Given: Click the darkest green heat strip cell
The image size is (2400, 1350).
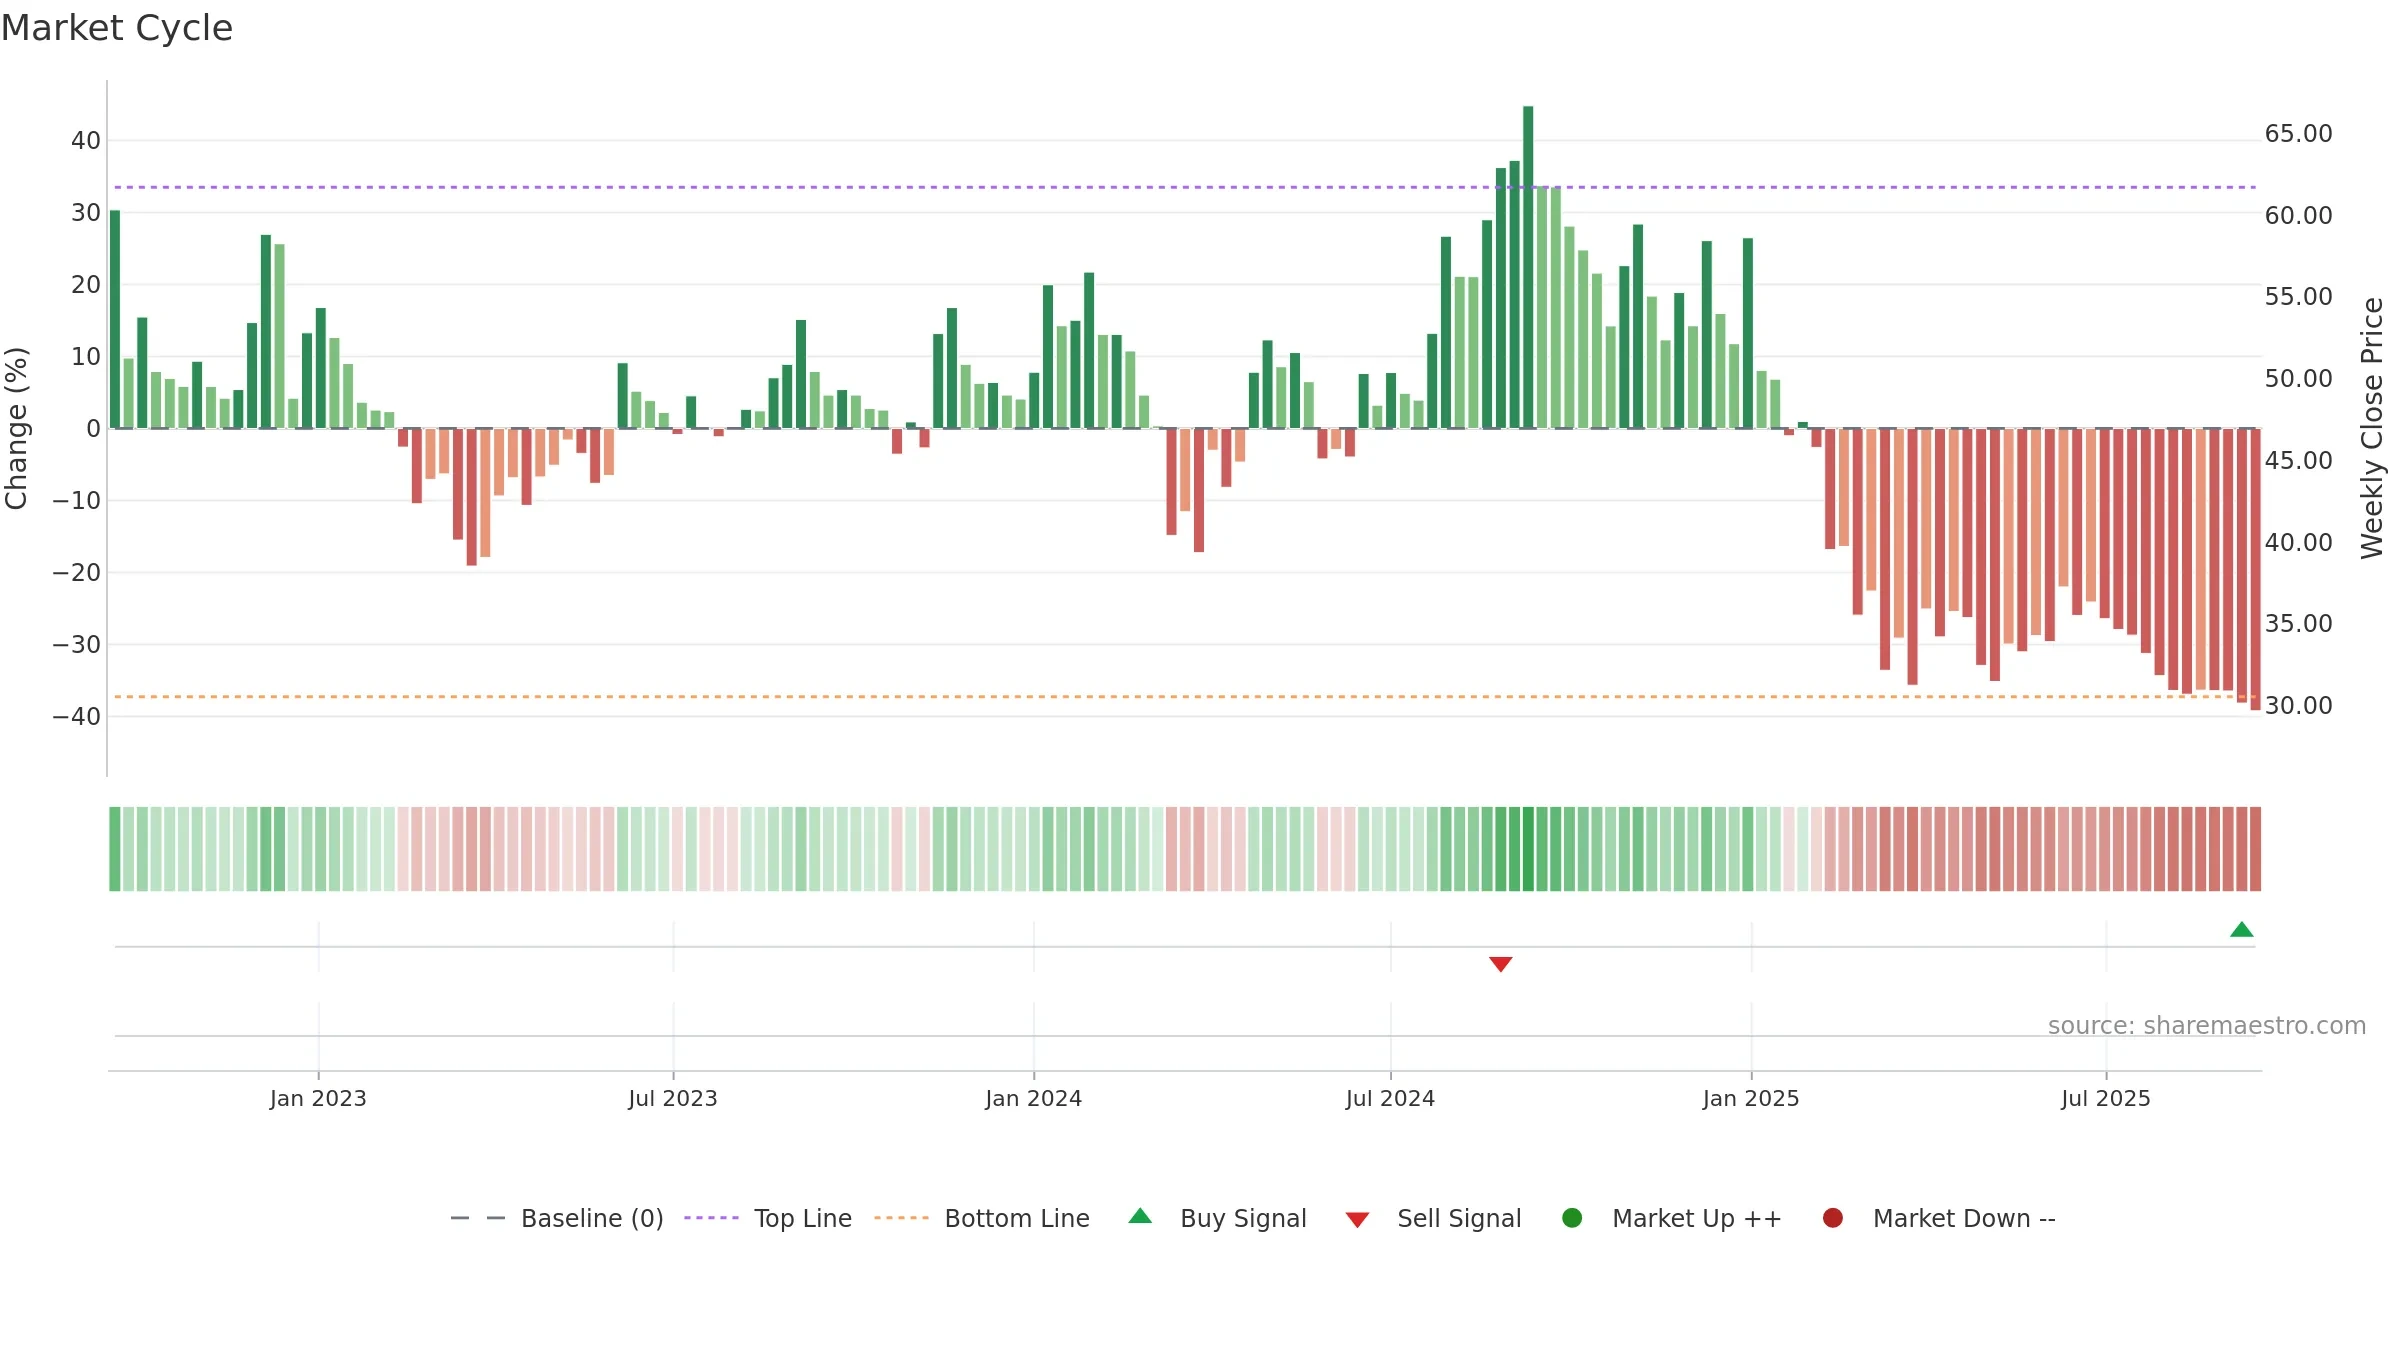Looking at the screenshot, I should coord(1528,849).
